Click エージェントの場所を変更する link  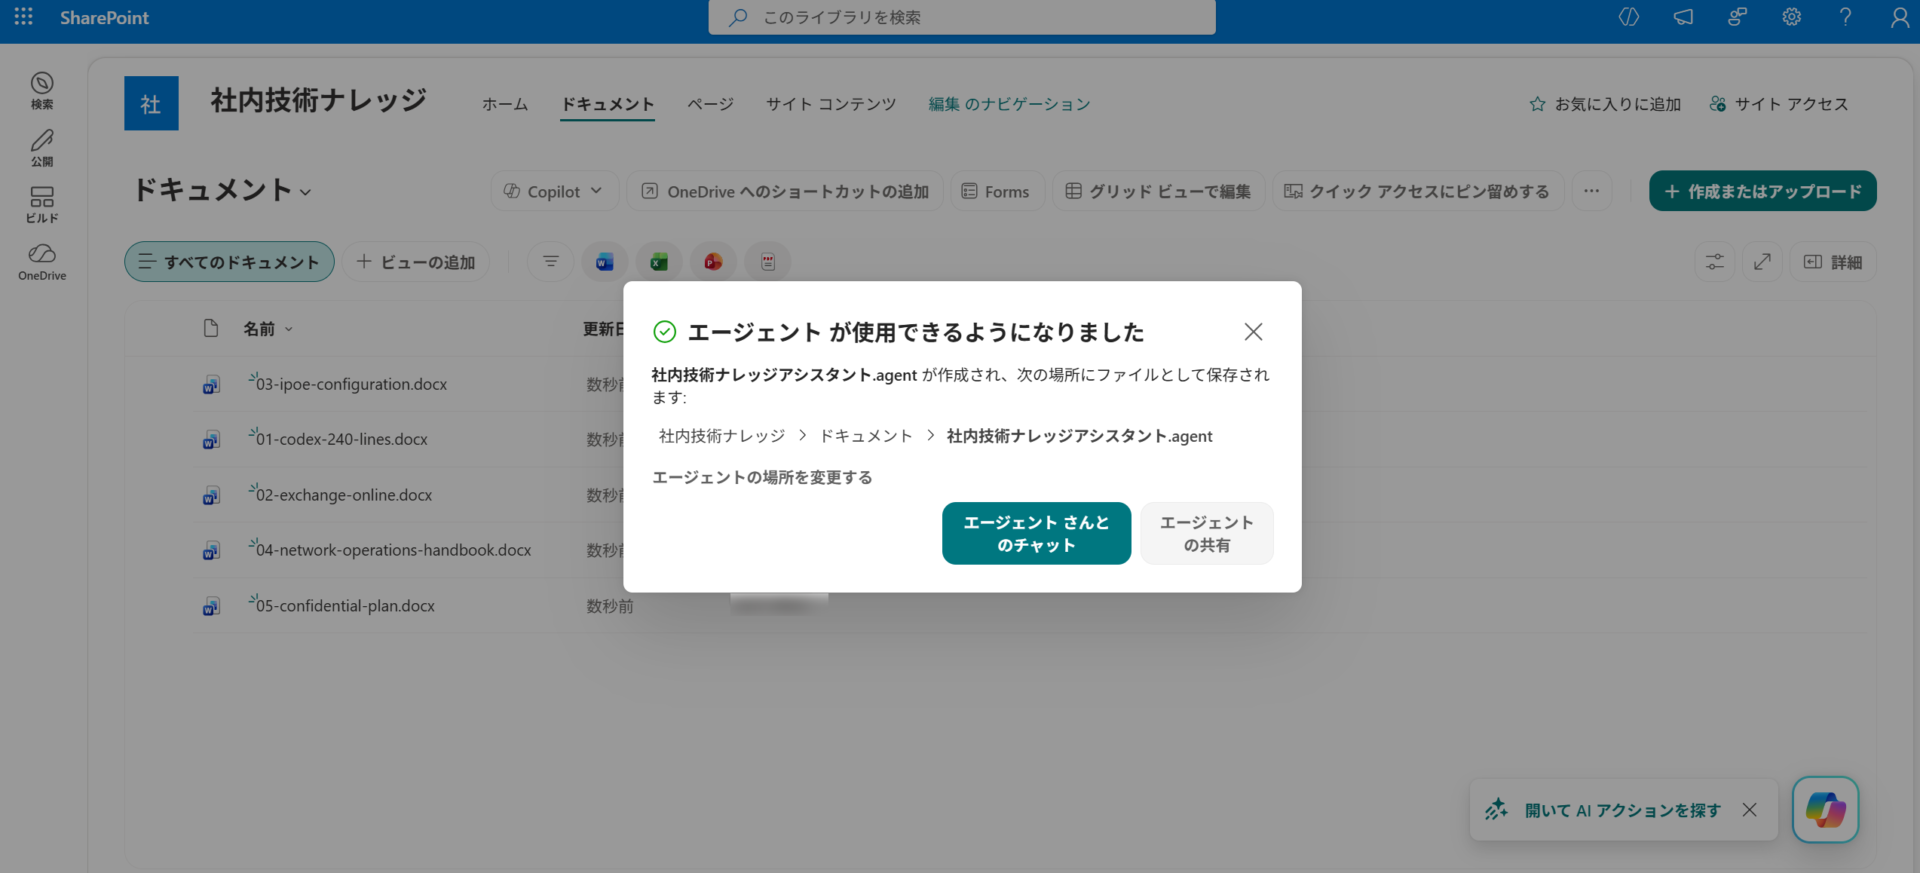(762, 478)
